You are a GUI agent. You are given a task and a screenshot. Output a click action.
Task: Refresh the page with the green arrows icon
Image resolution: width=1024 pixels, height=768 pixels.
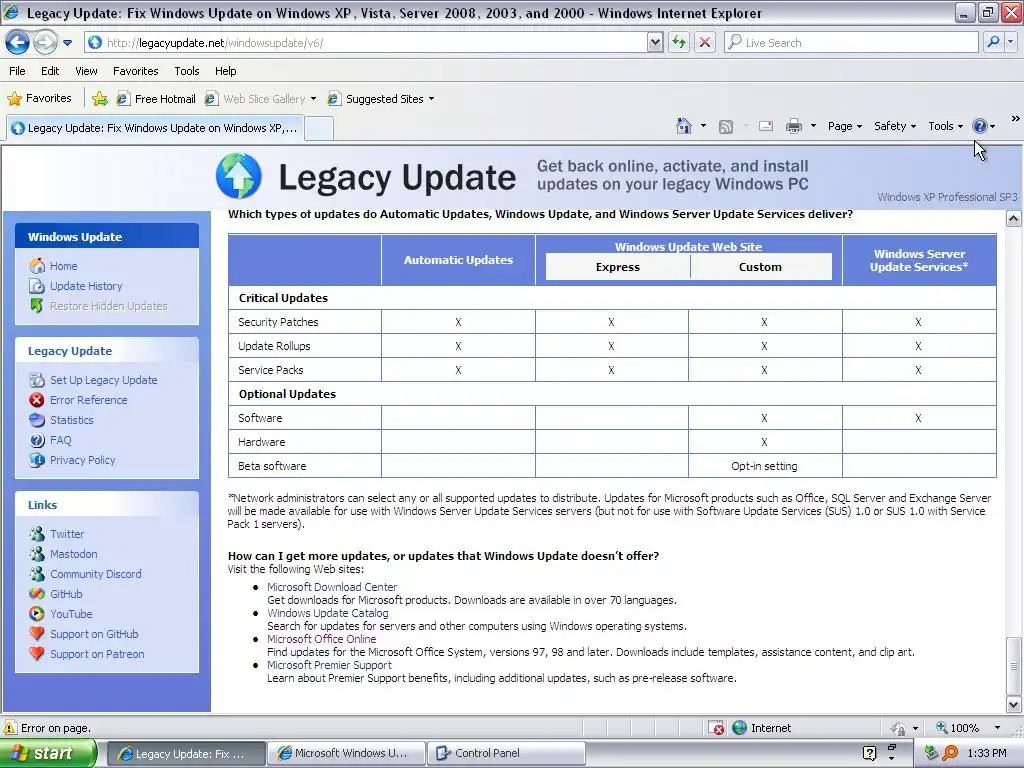[680, 43]
